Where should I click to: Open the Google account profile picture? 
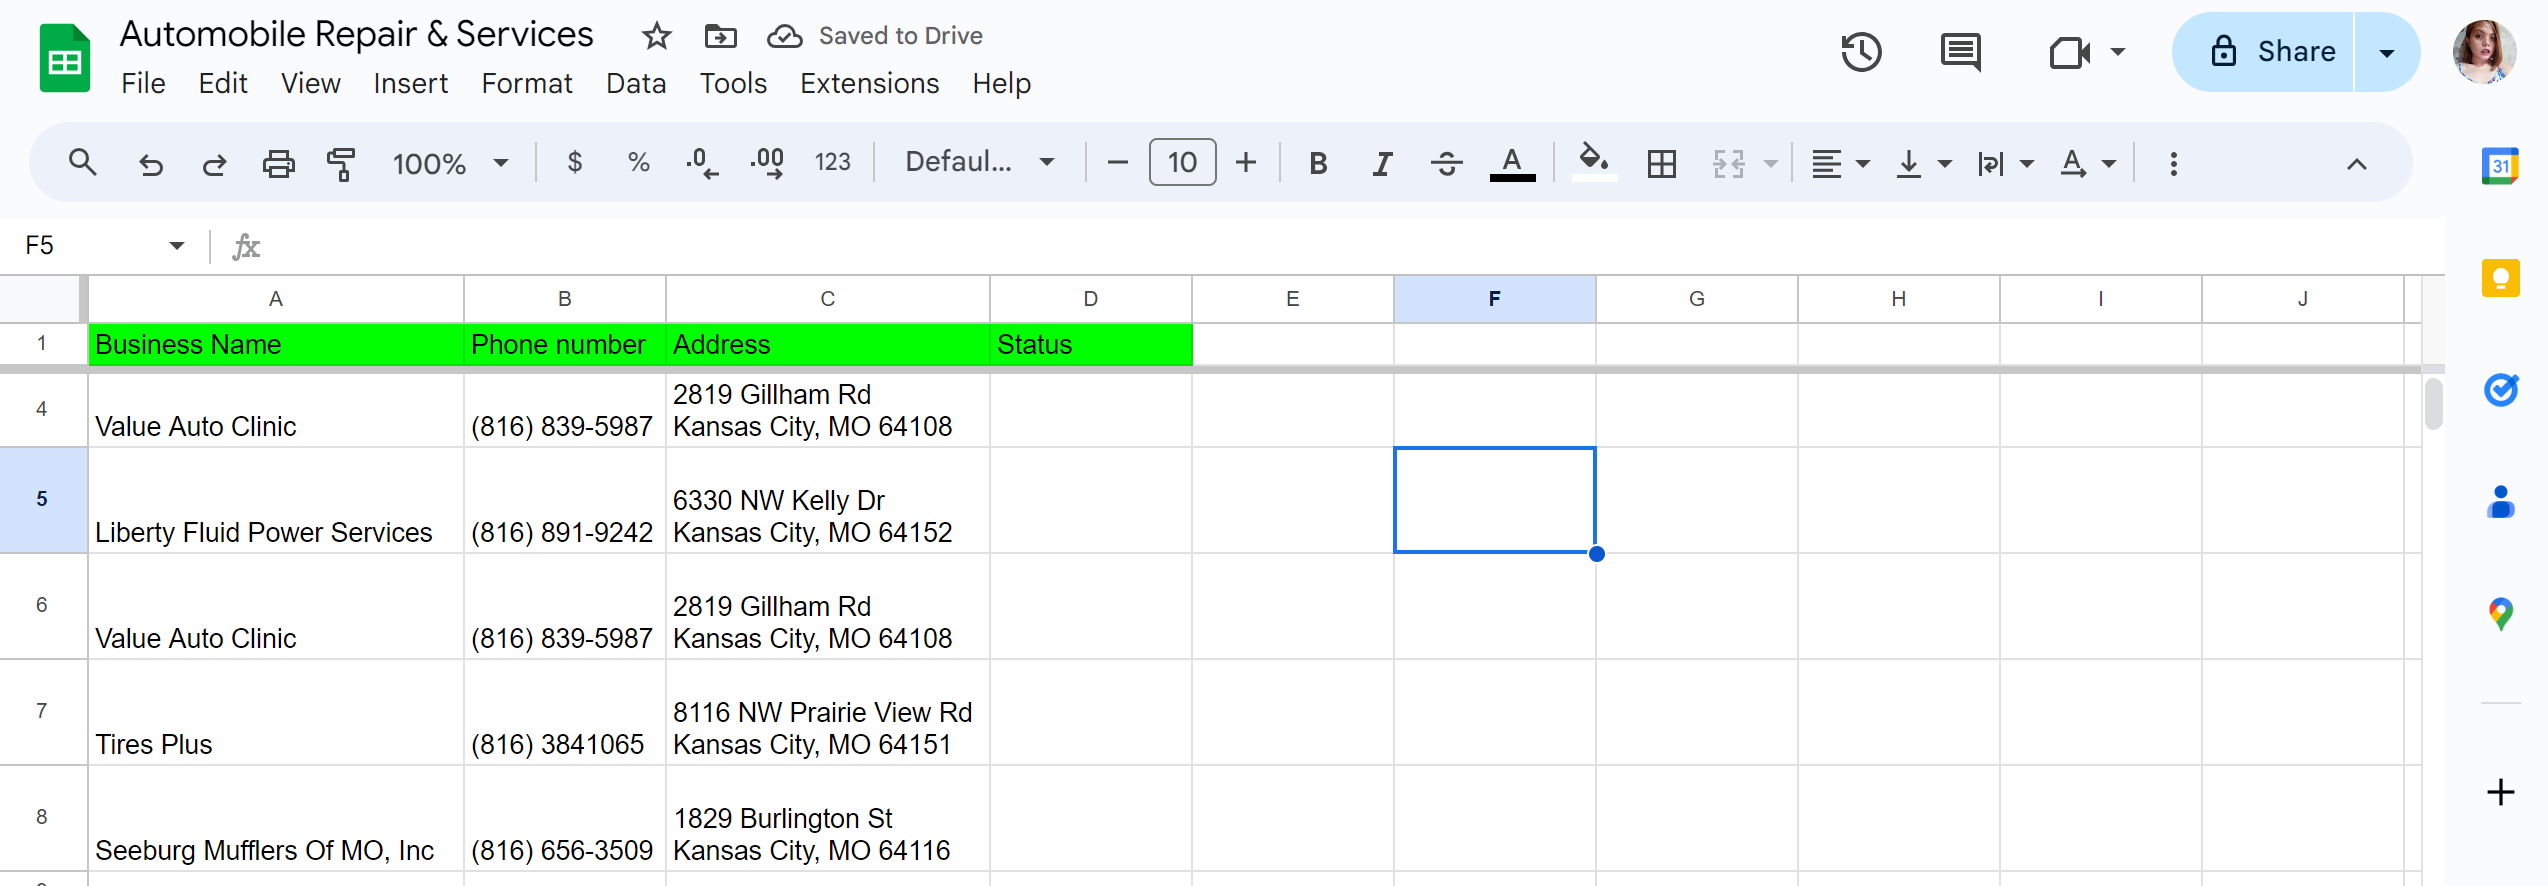pyautogui.click(x=2484, y=52)
